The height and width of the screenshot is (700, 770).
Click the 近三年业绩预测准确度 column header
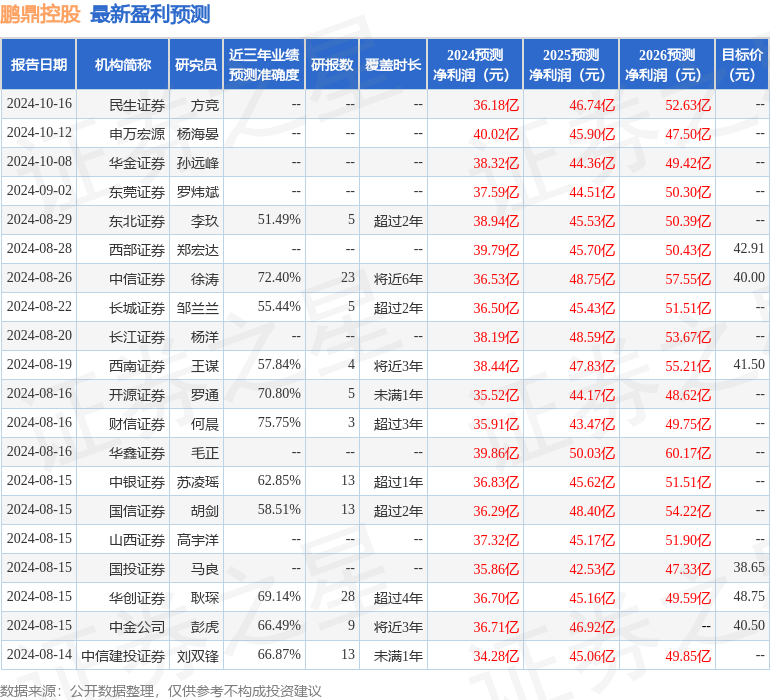pos(264,64)
